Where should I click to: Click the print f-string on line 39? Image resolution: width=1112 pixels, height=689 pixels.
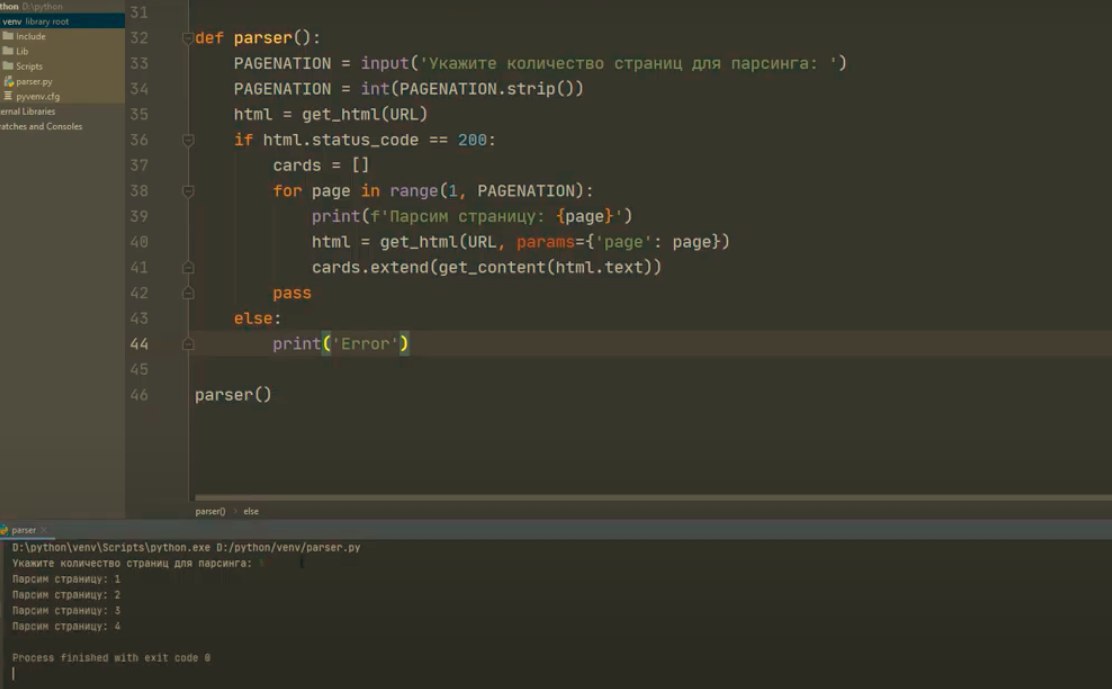pos(472,216)
